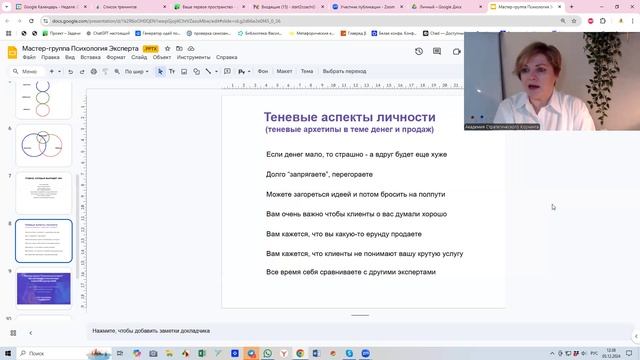
Task: Open the Объект menu
Action: click(x=162, y=58)
